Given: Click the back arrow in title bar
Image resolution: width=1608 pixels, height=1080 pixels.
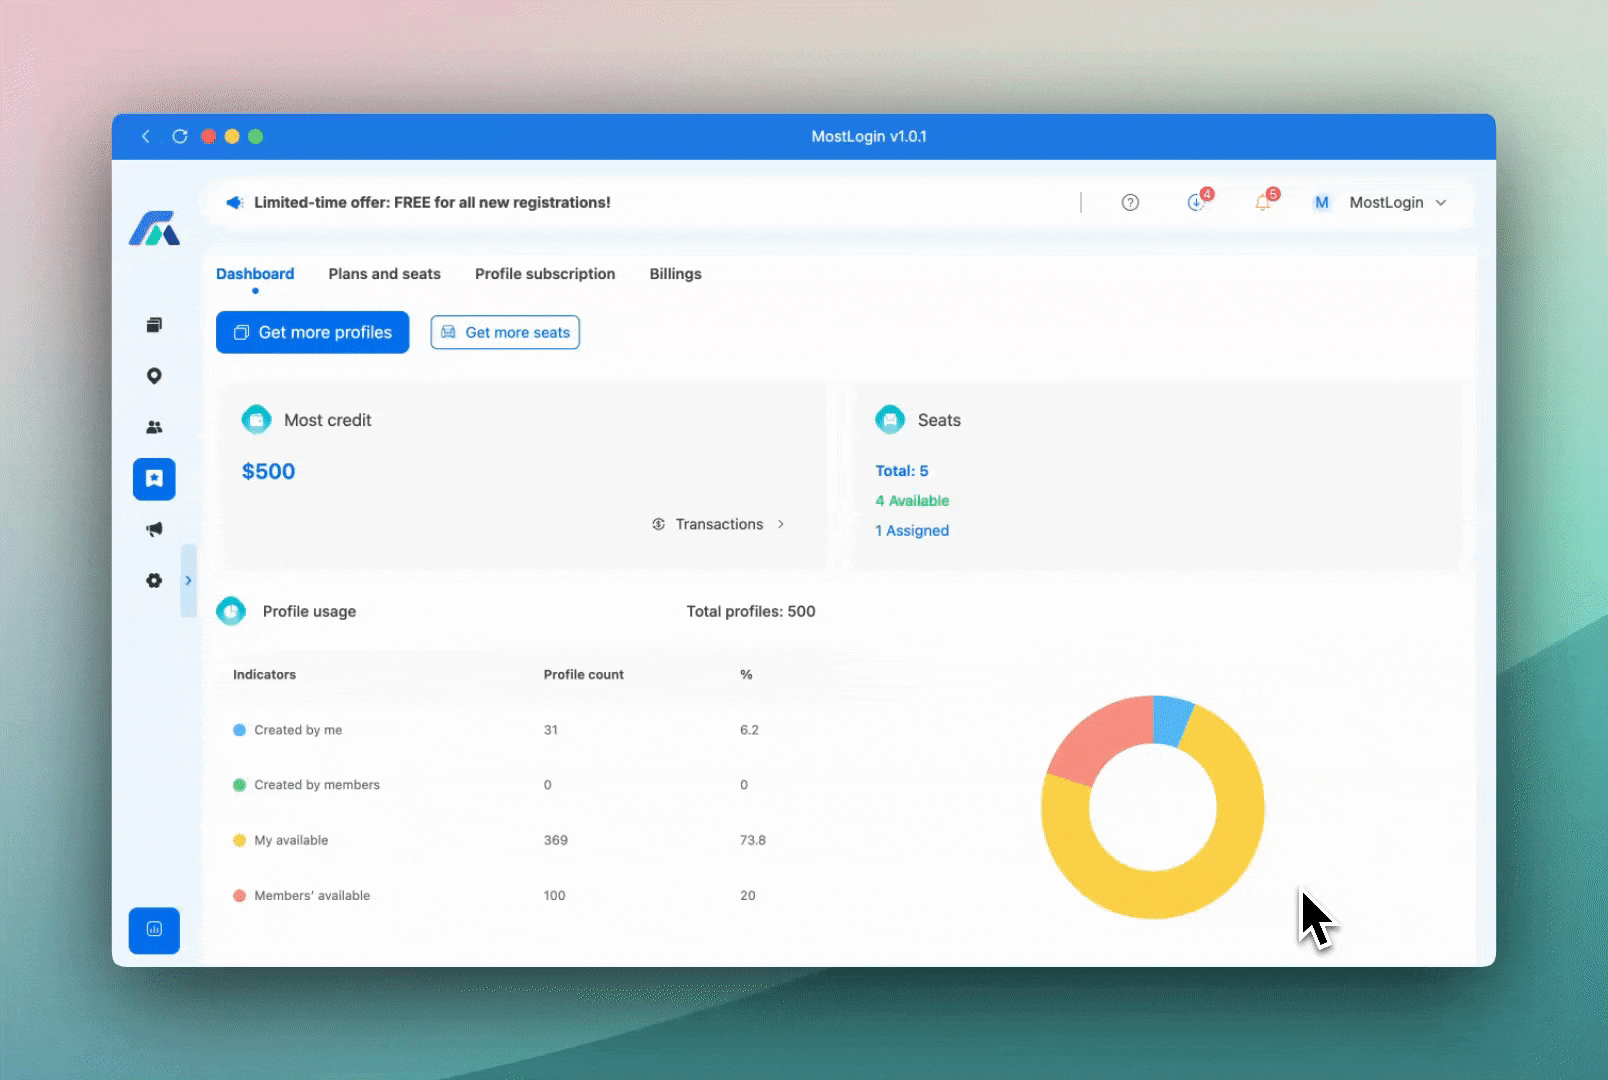Looking at the screenshot, I should coord(146,136).
